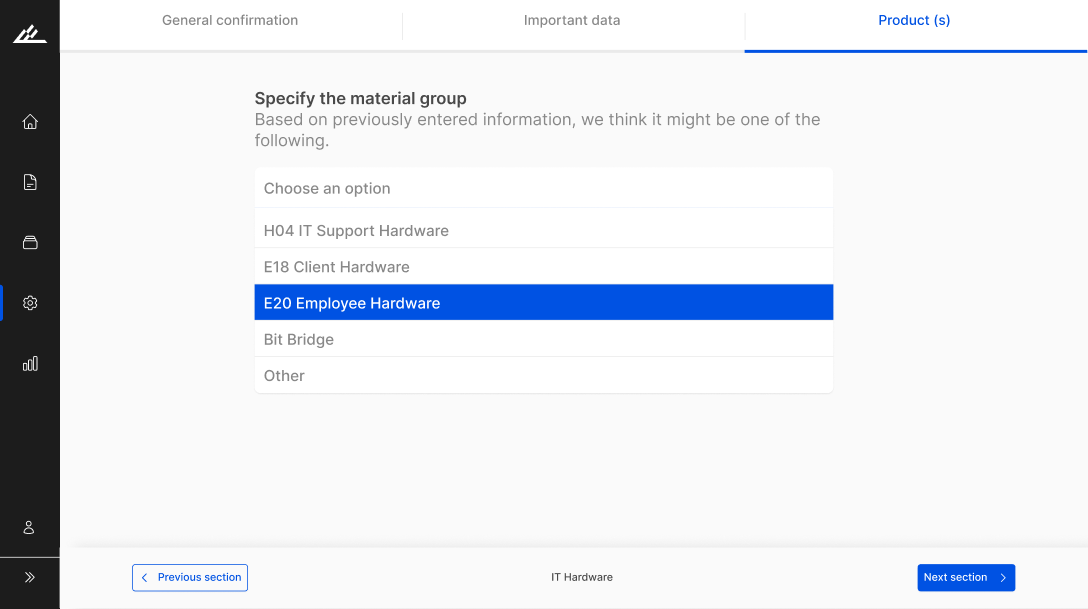
Task: Go back with the Previous section button
Action: [x=190, y=577]
